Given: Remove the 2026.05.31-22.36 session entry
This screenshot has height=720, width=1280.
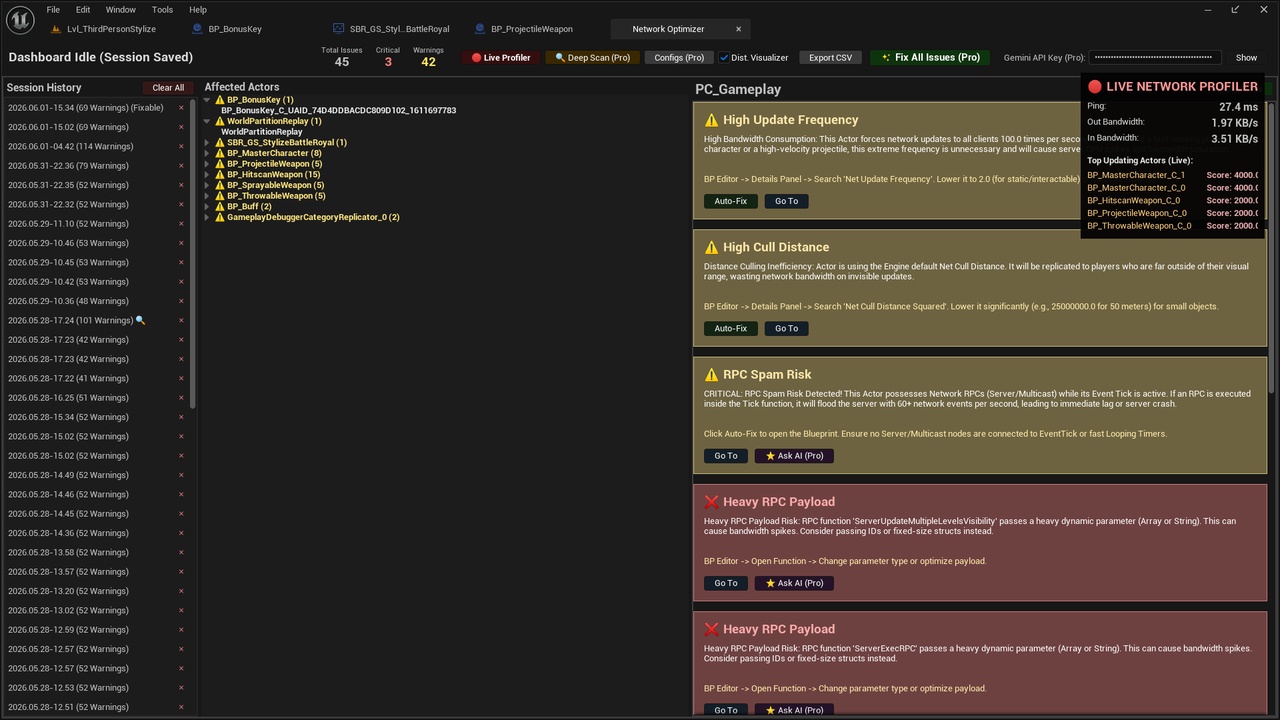Looking at the screenshot, I should [x=181, y=166].
